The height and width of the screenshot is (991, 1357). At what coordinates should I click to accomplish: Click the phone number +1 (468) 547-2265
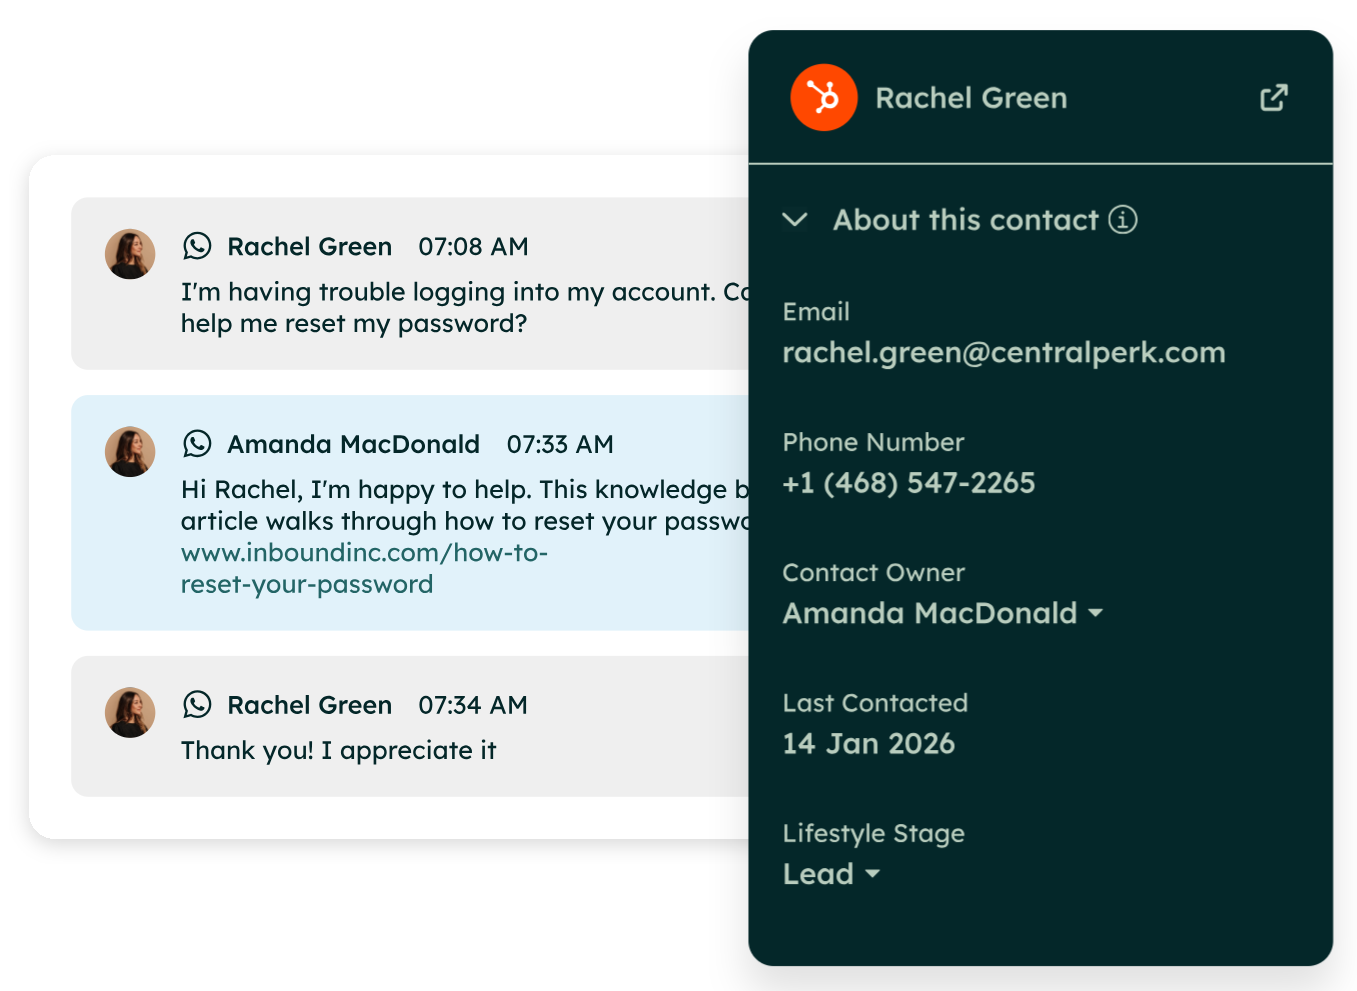(x=908, y=483)
